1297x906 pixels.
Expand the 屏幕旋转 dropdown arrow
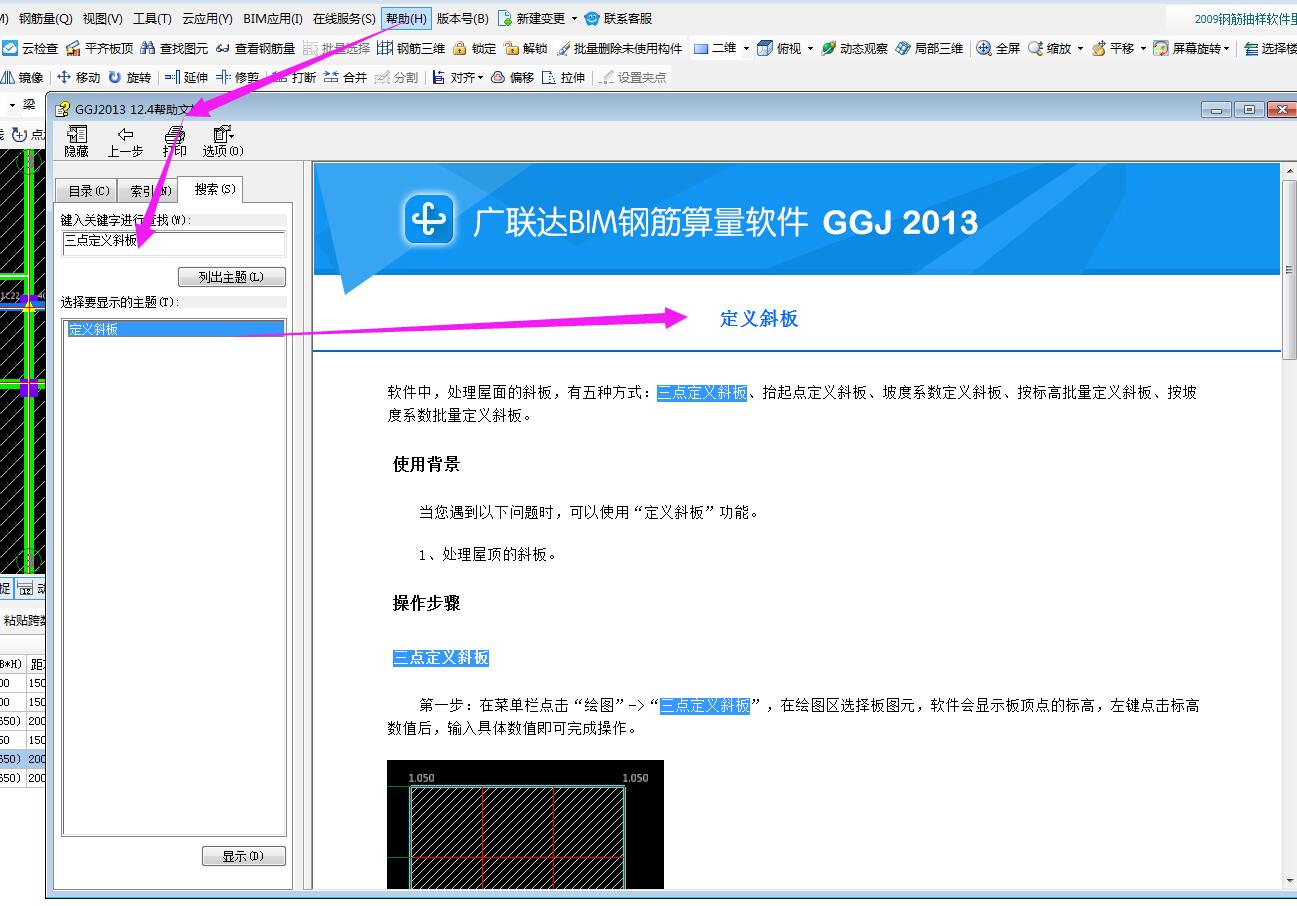[x=1228, y=48]
